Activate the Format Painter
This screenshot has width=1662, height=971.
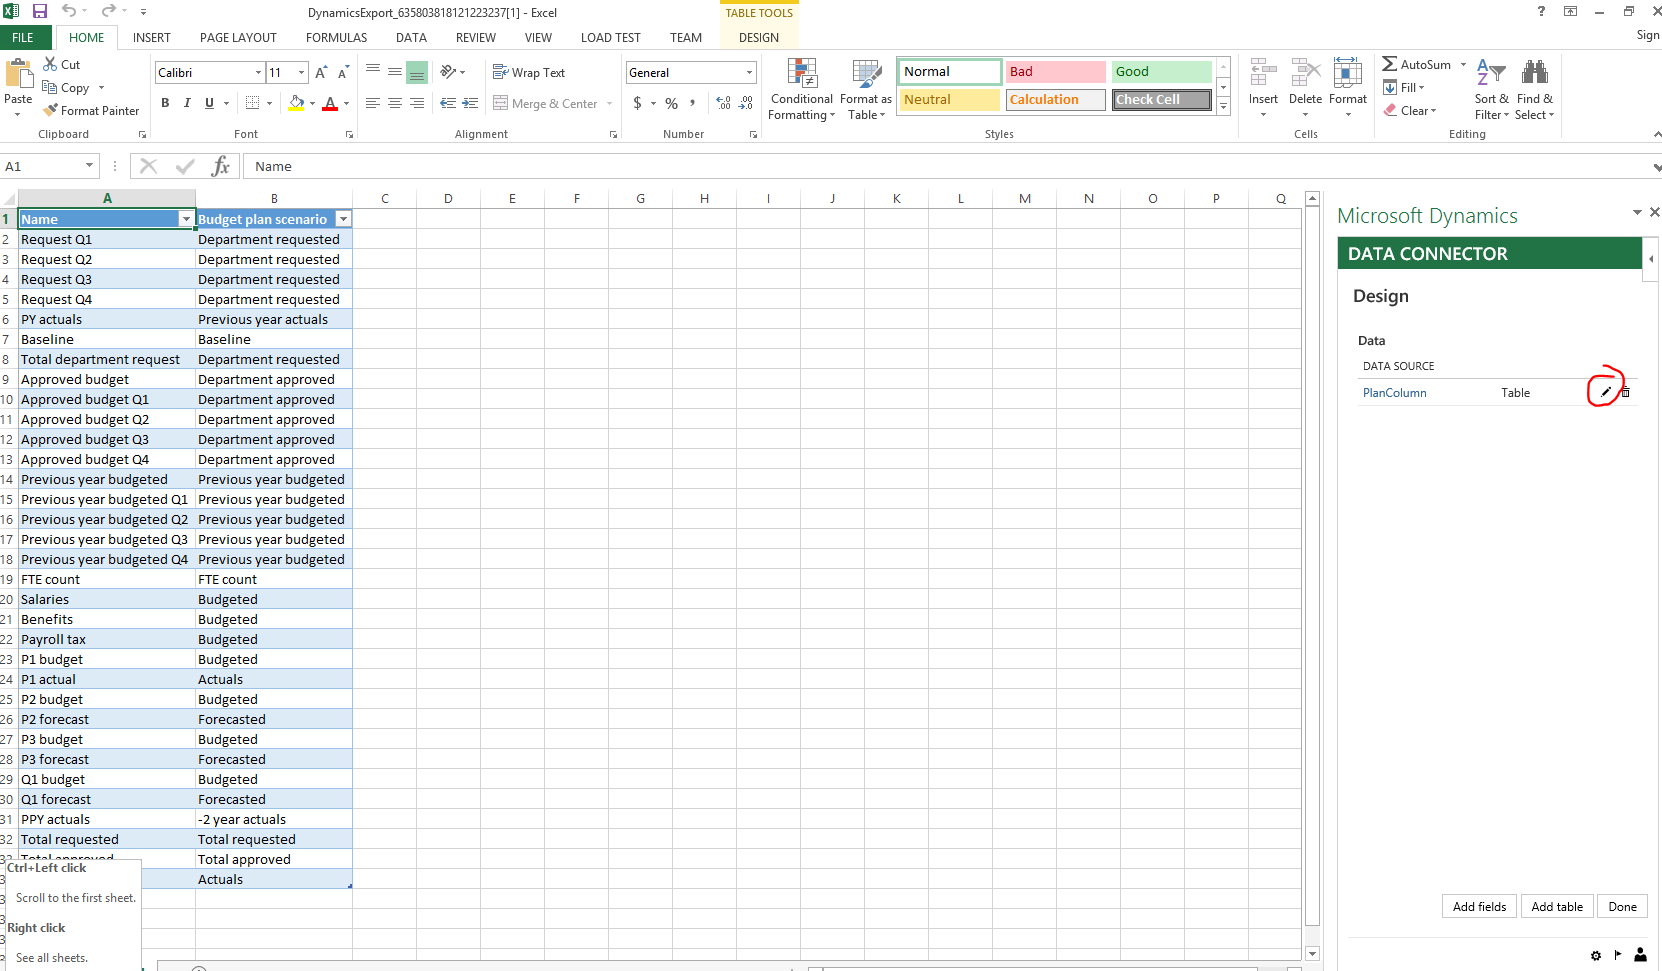92,111
